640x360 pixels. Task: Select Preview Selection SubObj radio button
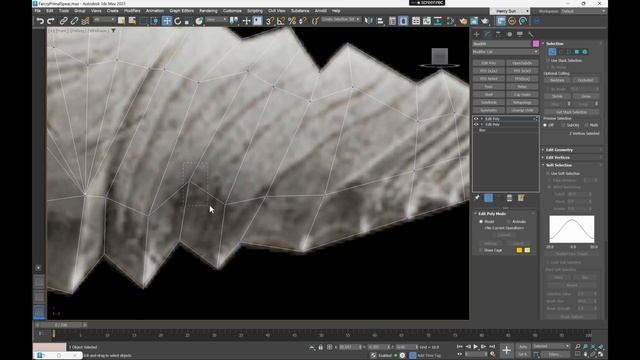(563, 125)
